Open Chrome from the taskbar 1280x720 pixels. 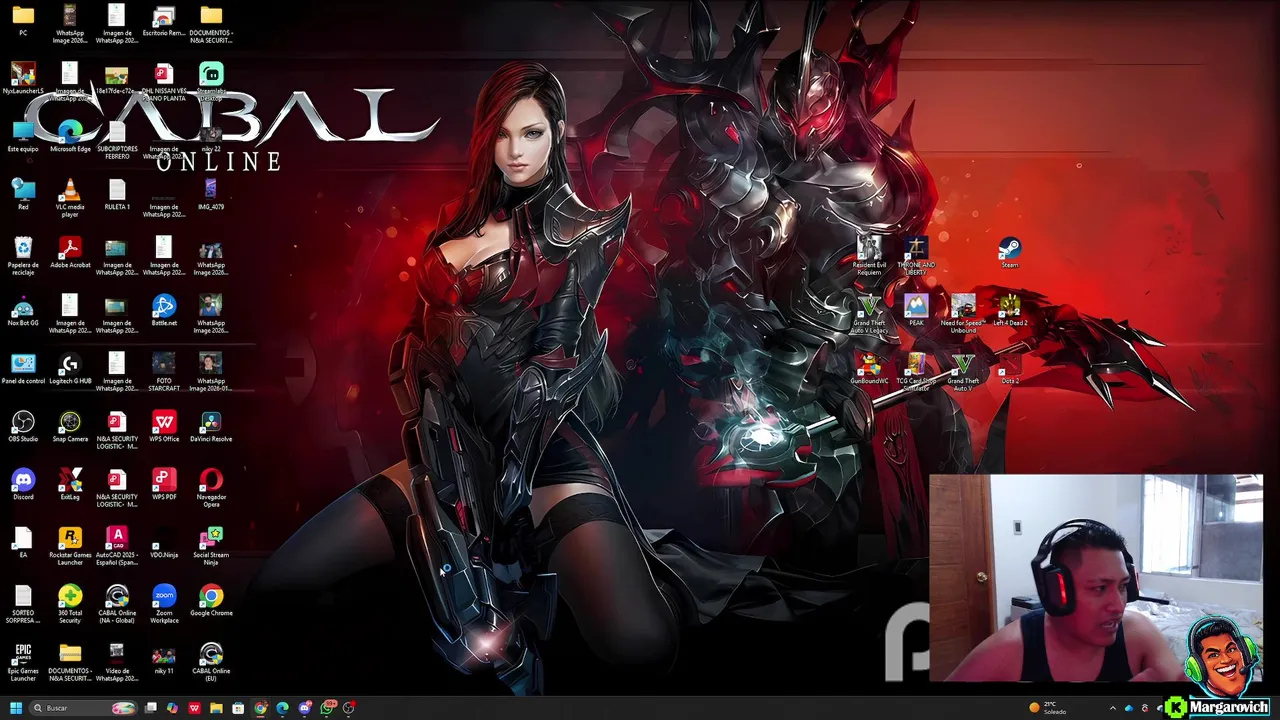260,708
